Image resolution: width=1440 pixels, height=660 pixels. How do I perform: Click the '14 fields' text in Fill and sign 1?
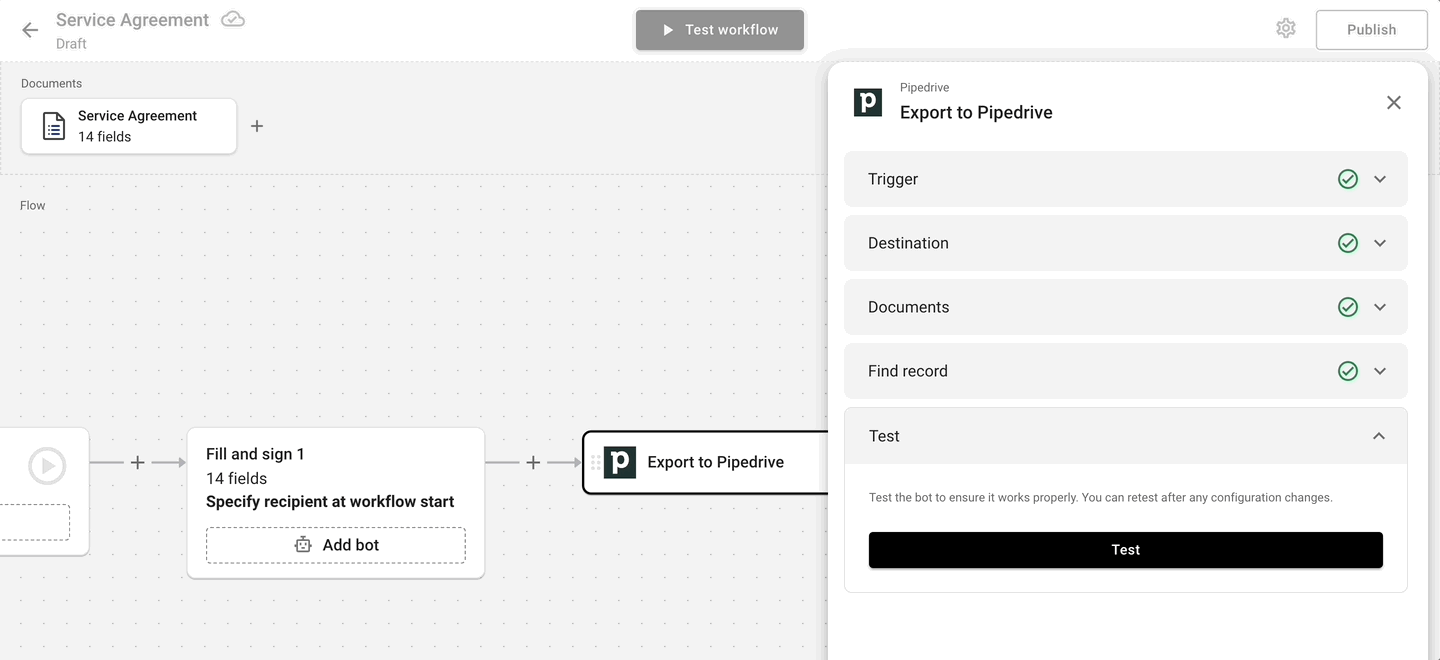tap(236, 478)
